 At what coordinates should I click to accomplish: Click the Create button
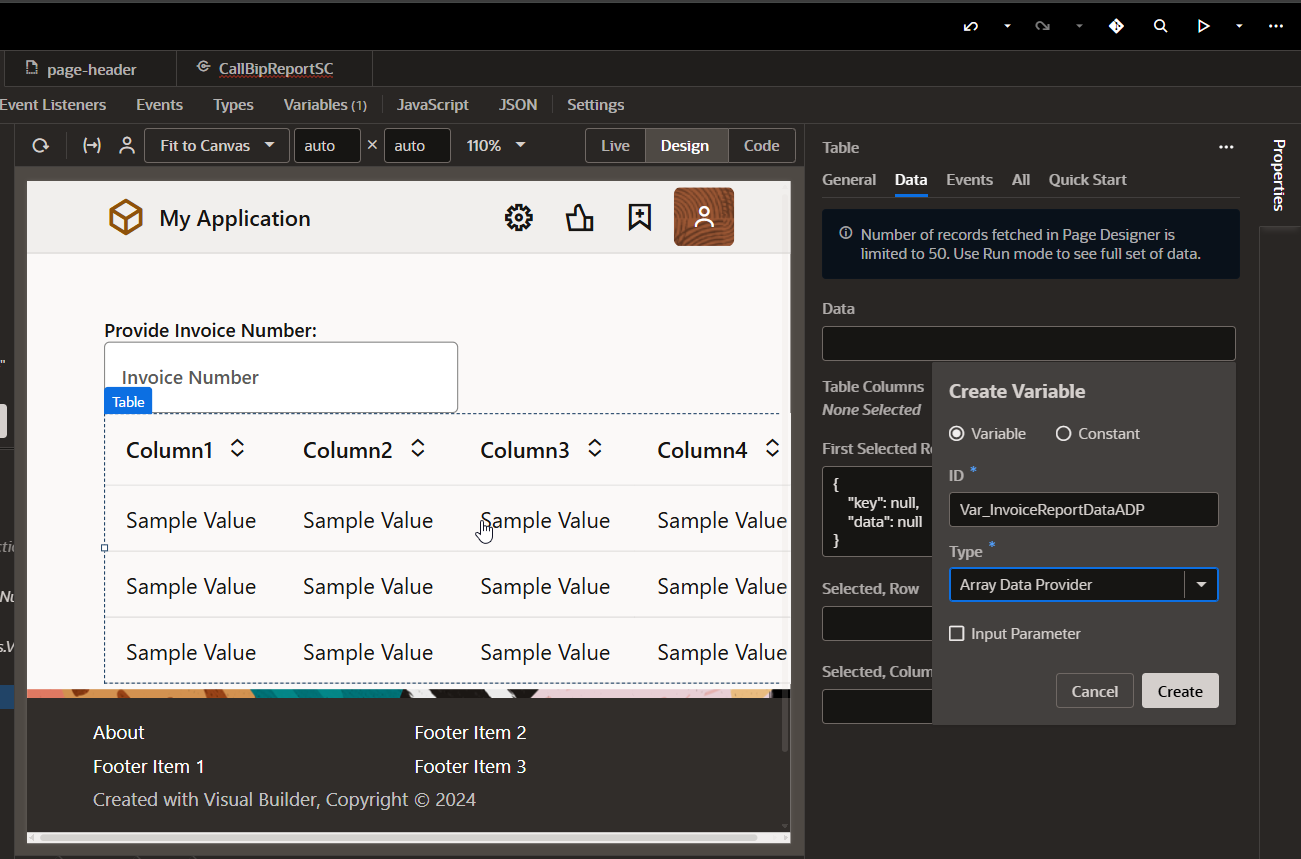click(1180, 691)
